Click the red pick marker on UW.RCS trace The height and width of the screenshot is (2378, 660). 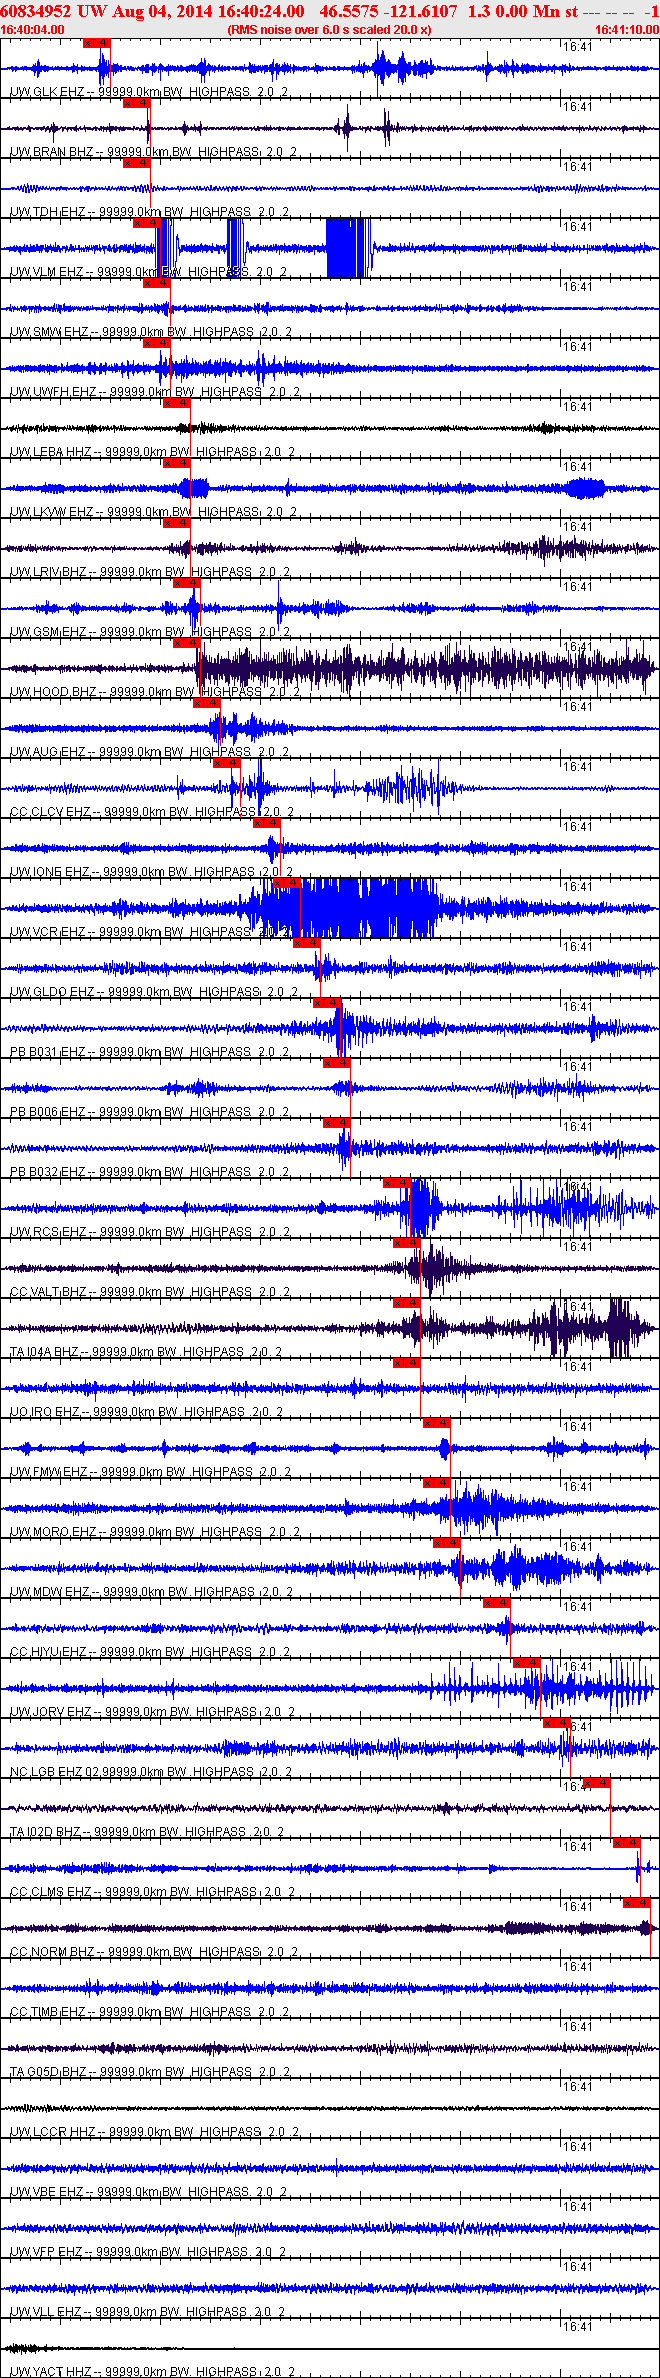coord(397,1183)
